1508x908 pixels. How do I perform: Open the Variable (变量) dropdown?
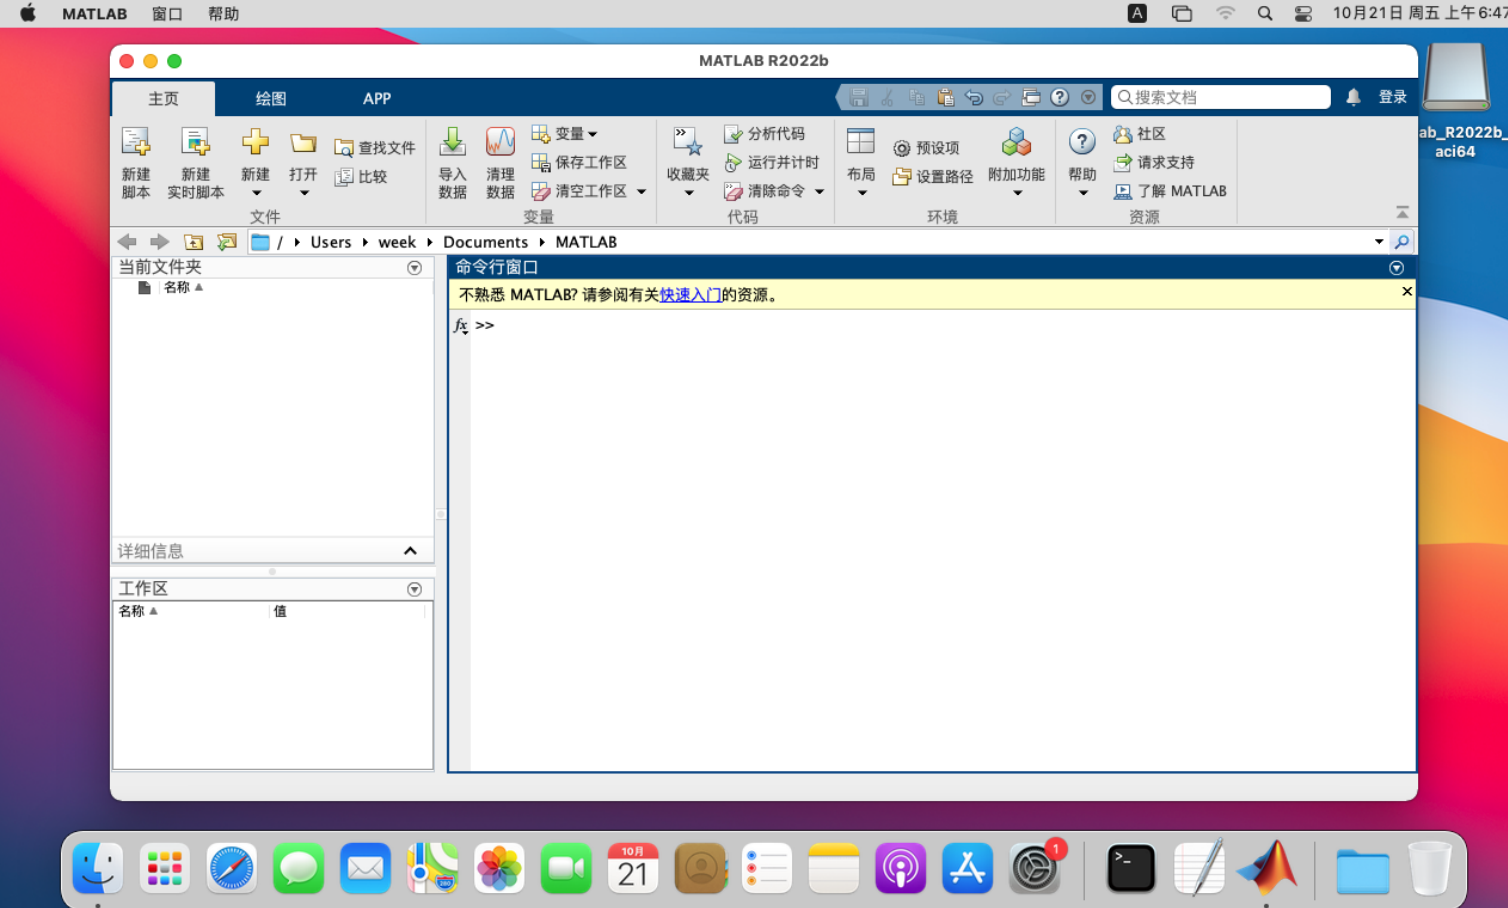point(565,134)
